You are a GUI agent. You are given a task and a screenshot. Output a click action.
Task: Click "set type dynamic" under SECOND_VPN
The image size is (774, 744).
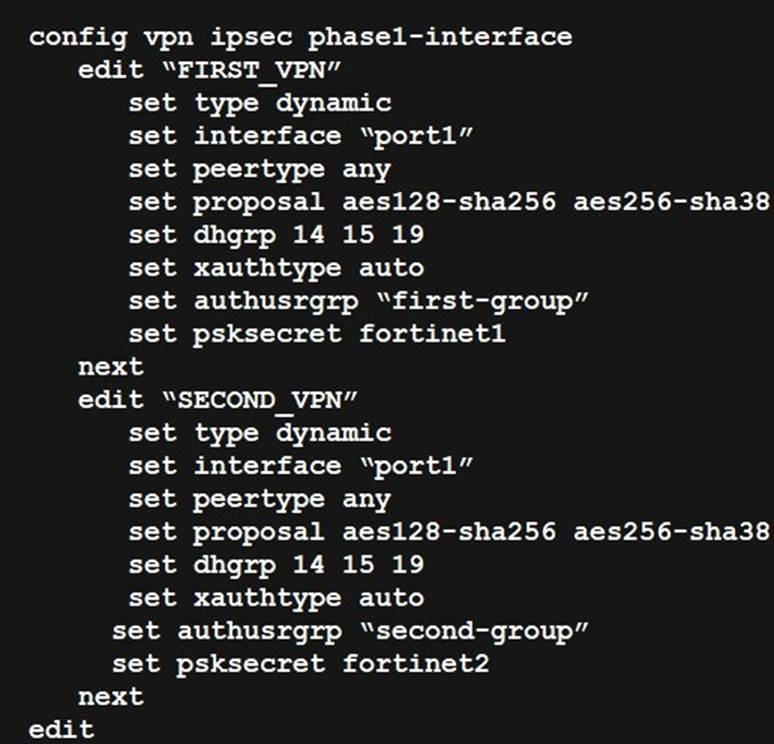(x=259, y=433)
